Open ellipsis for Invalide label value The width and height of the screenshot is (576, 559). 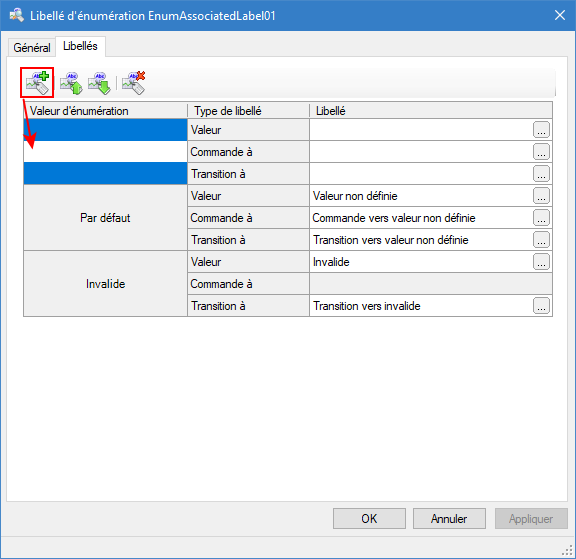point(541,262)
